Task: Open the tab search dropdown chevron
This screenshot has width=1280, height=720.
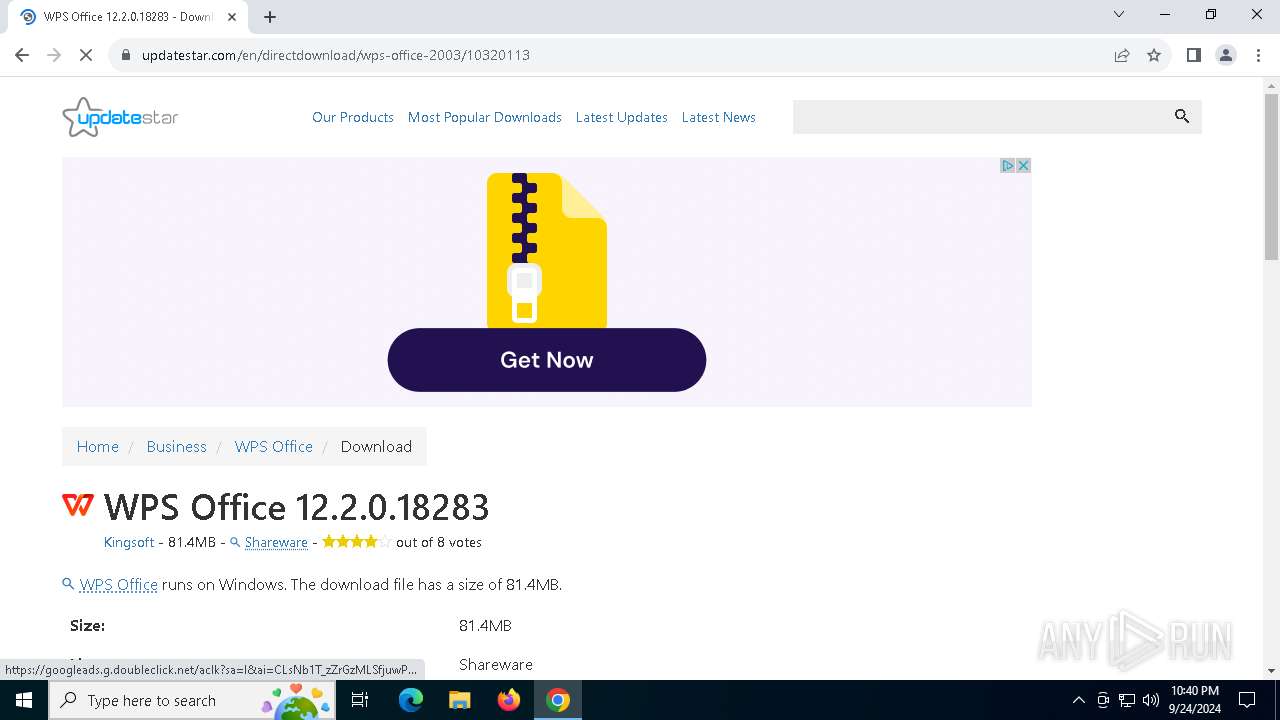Action: (x=1119, y=14)
